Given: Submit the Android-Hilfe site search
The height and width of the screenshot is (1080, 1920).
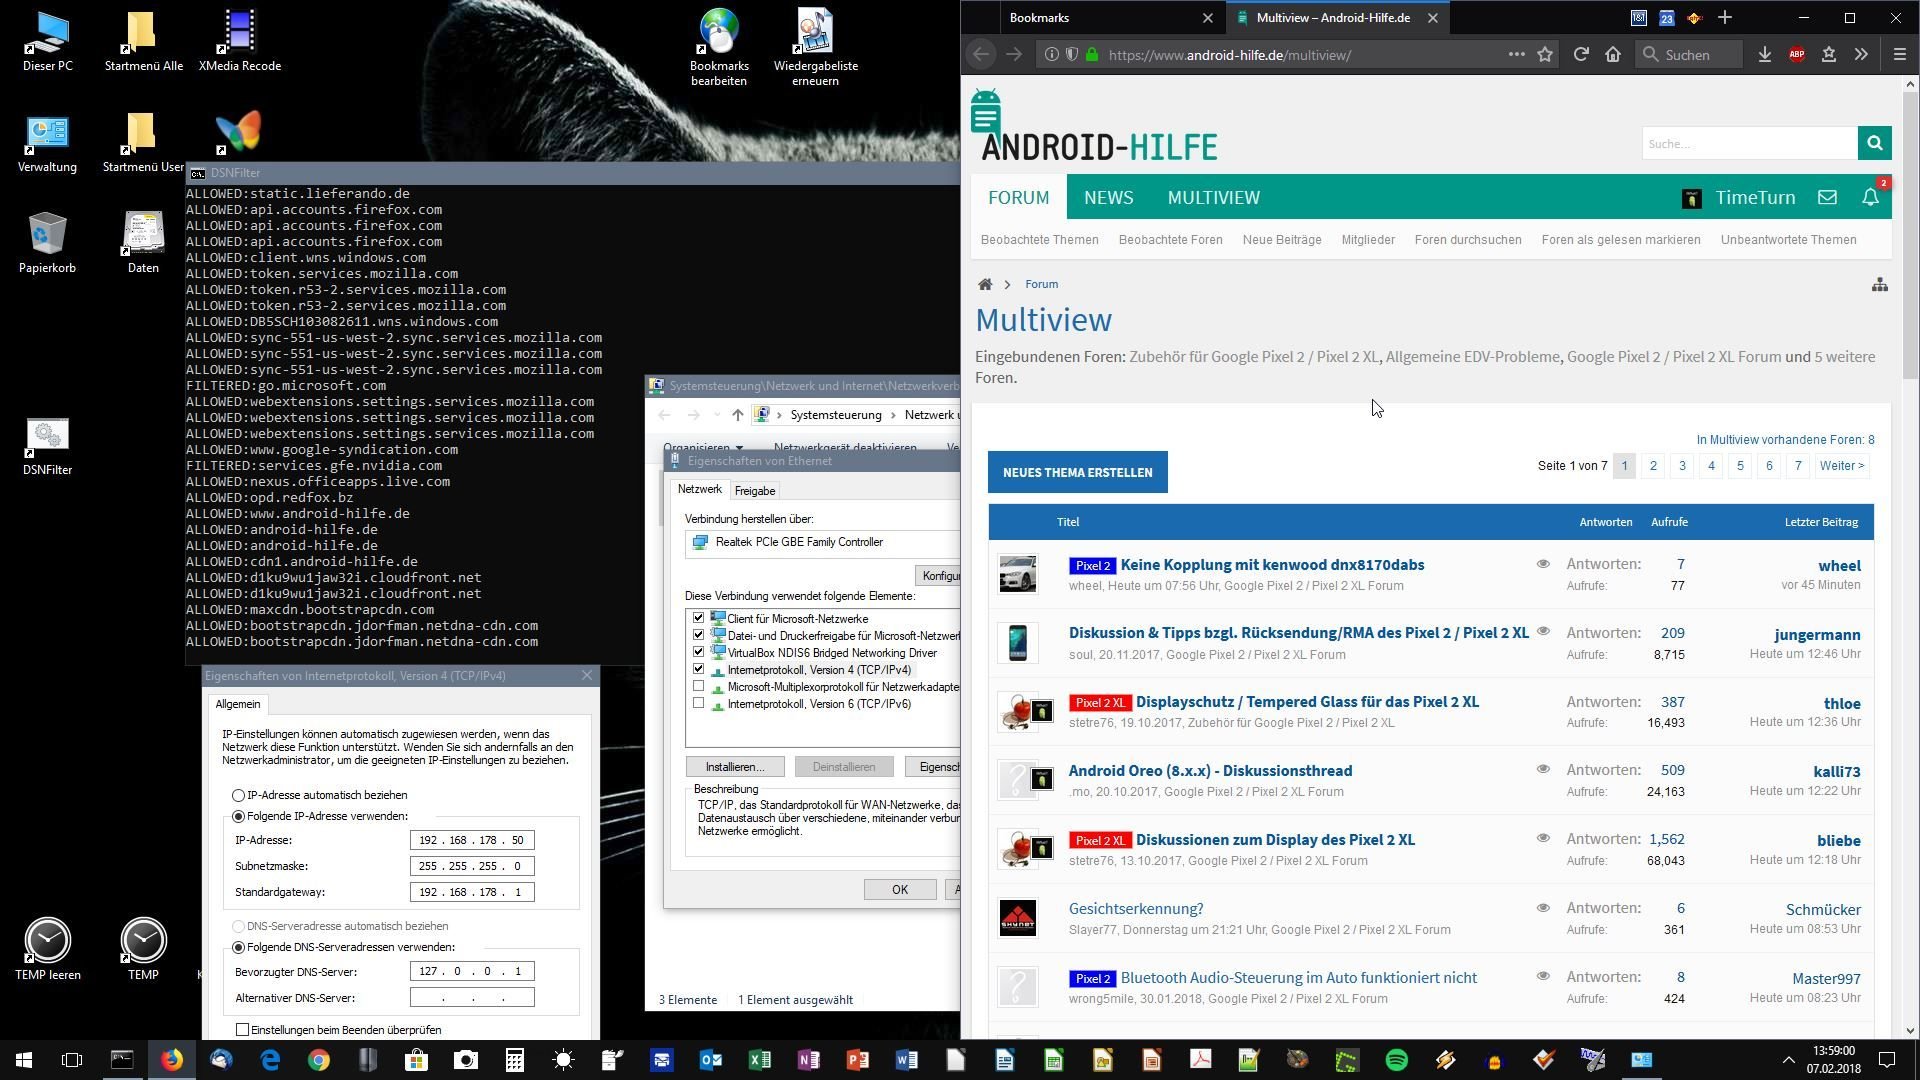Looking at the screenshot, I should [x=1874, y=143].
